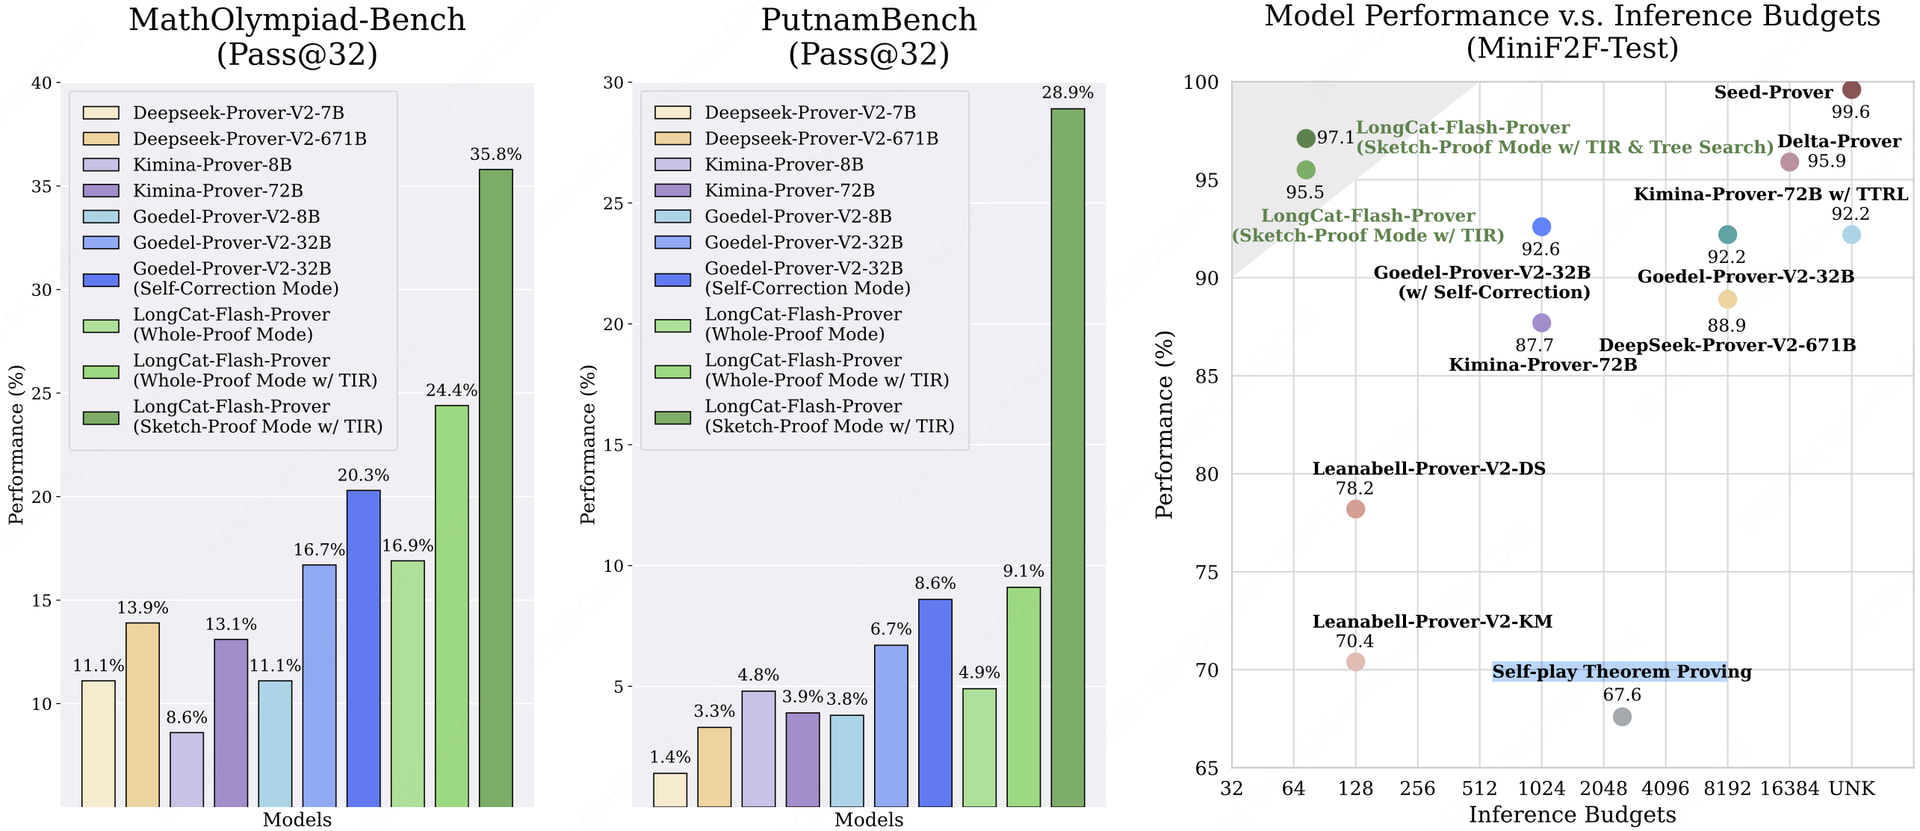This screenshot has width=1920, height=831.
Task: Select the 20.3% Goedel Self-Correction bar
Action: click(x=363, y=648)
